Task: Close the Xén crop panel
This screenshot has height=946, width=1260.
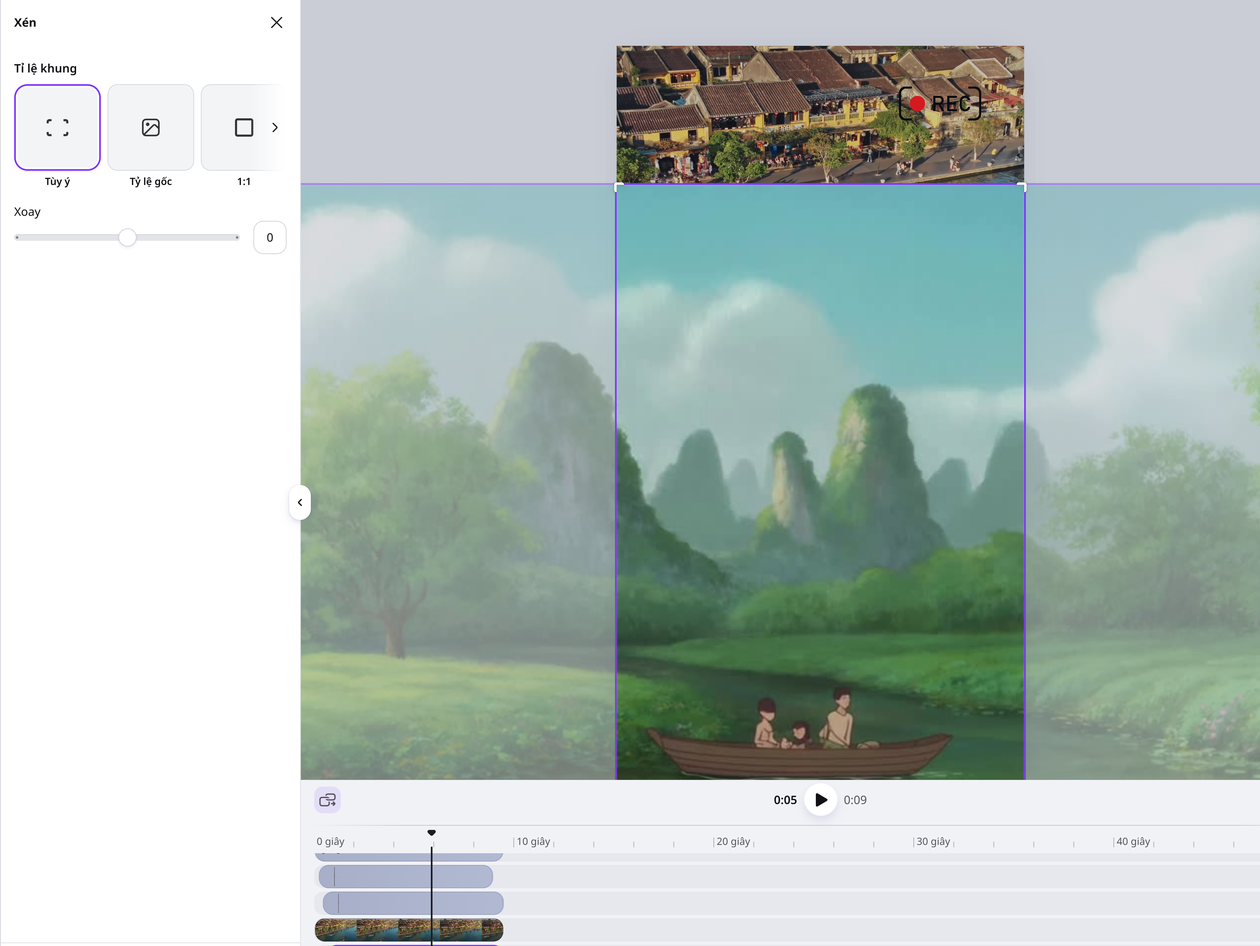Action: [277, 22]
